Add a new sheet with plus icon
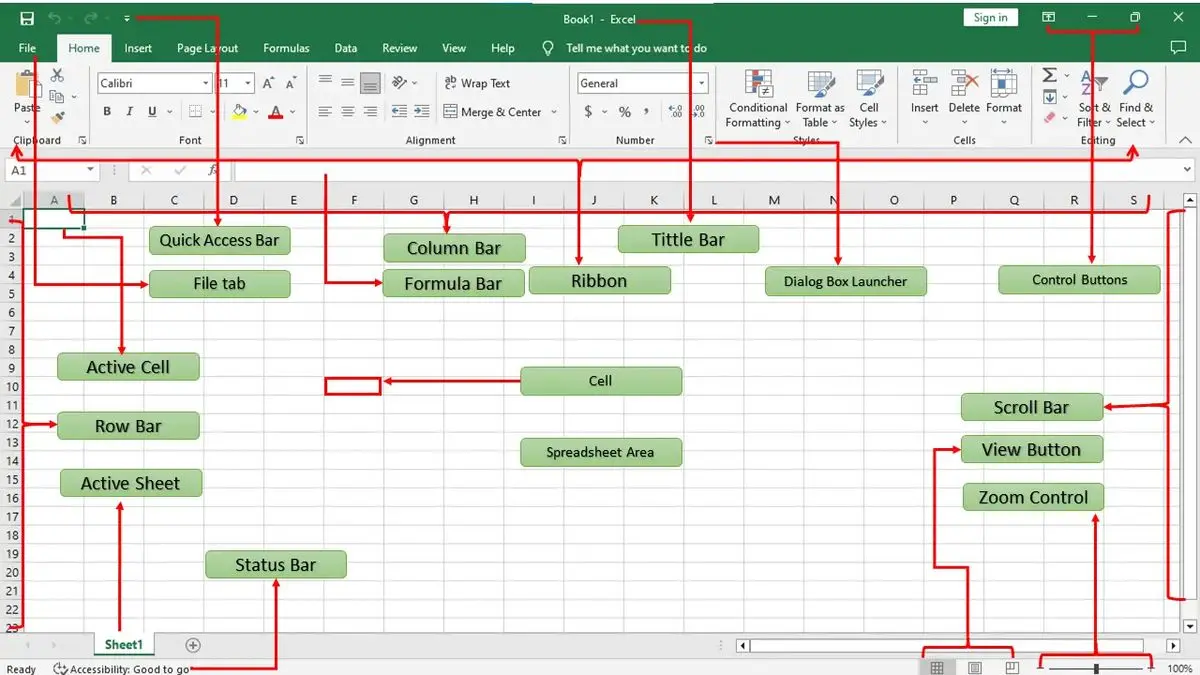 pyautogui.click(x=193, y=646)
